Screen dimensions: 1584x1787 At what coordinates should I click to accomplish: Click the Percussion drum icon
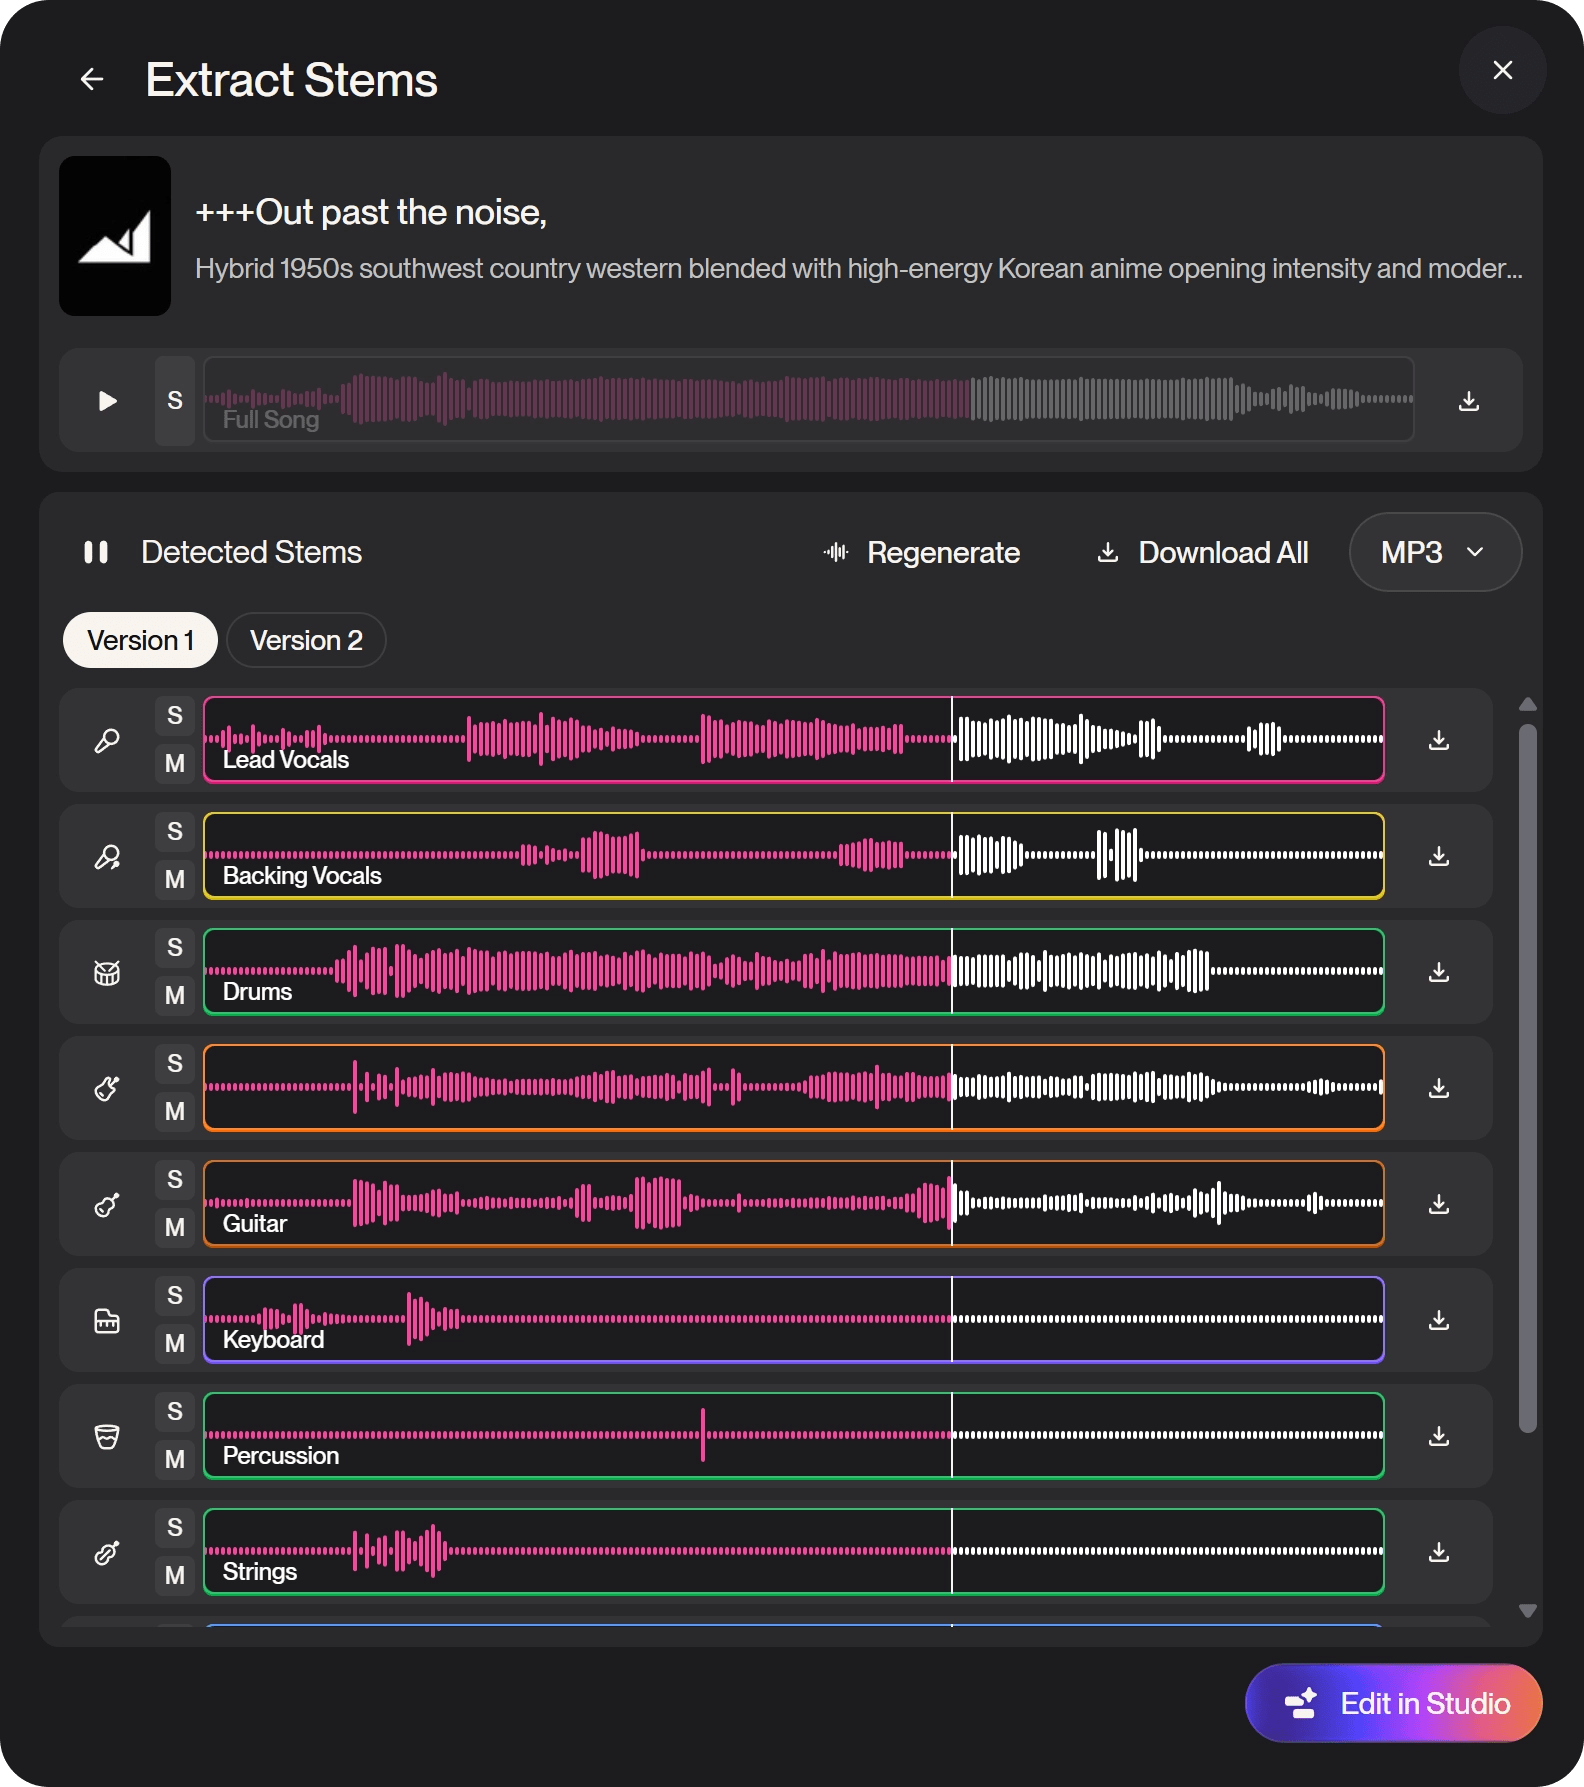[107, 1436]
